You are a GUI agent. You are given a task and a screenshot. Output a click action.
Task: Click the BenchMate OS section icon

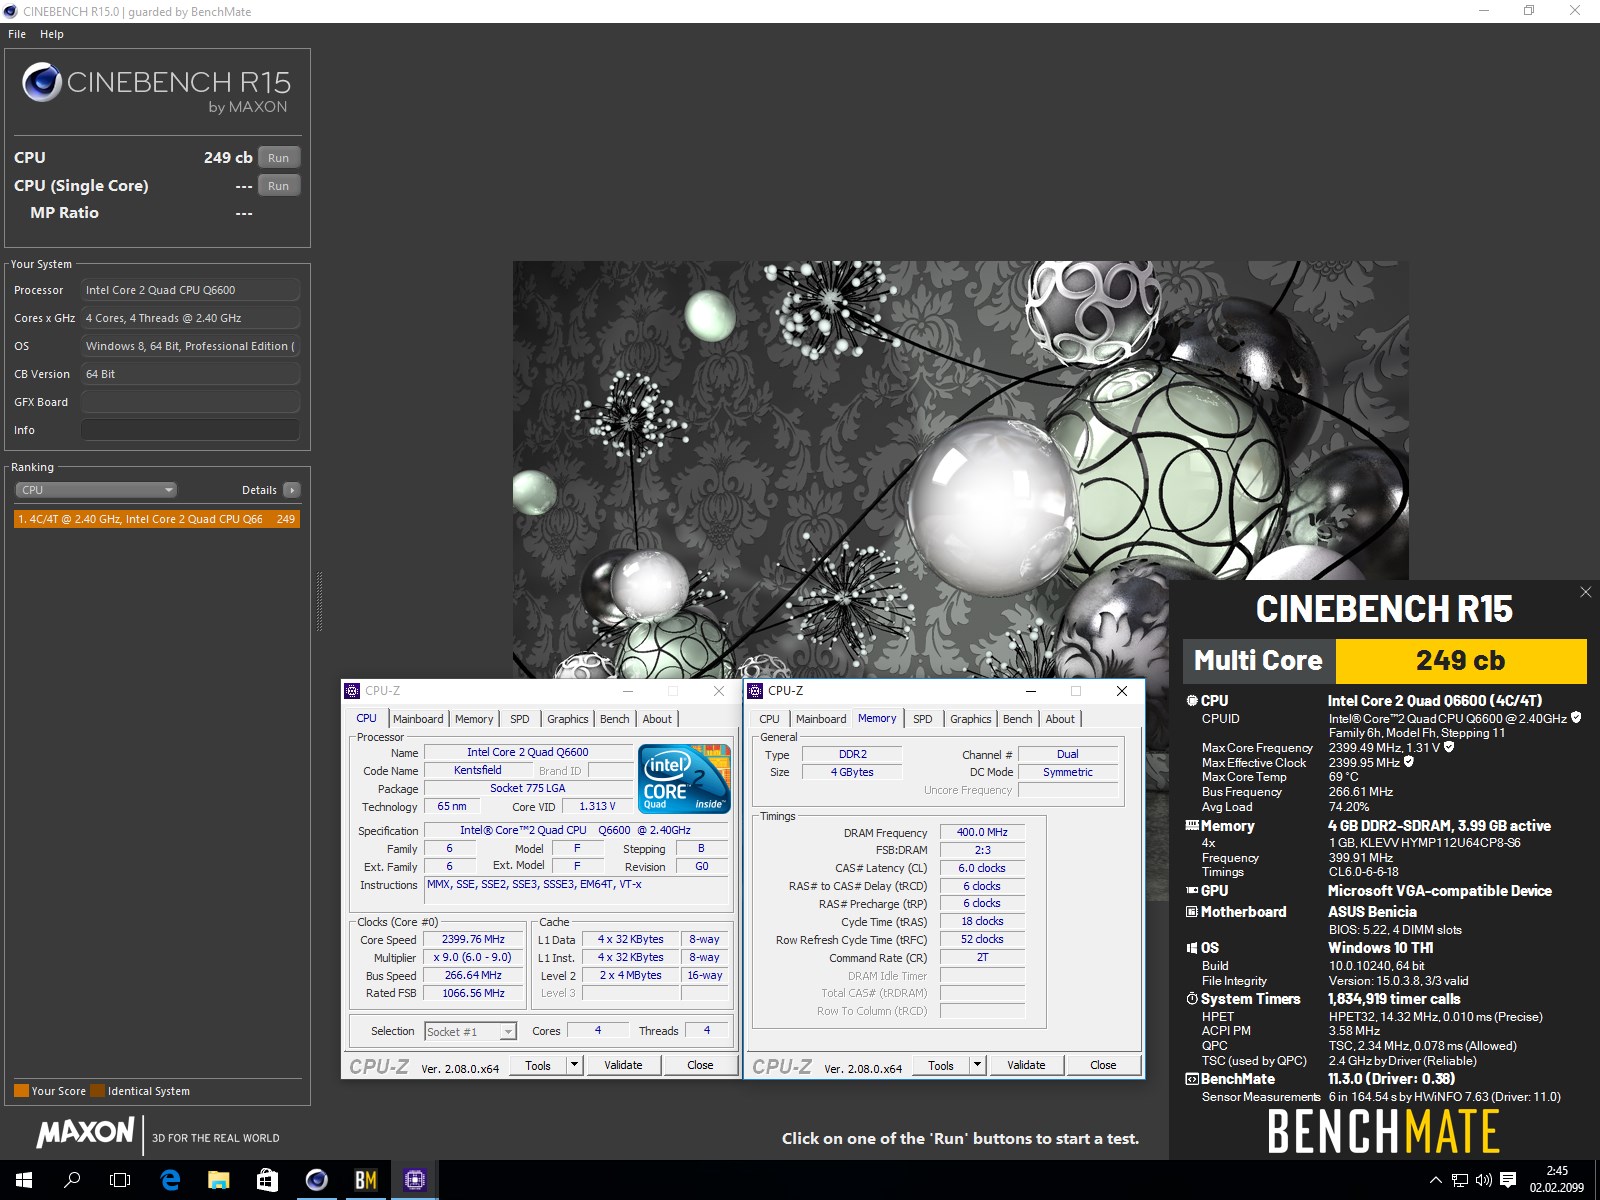[1191, 948]
